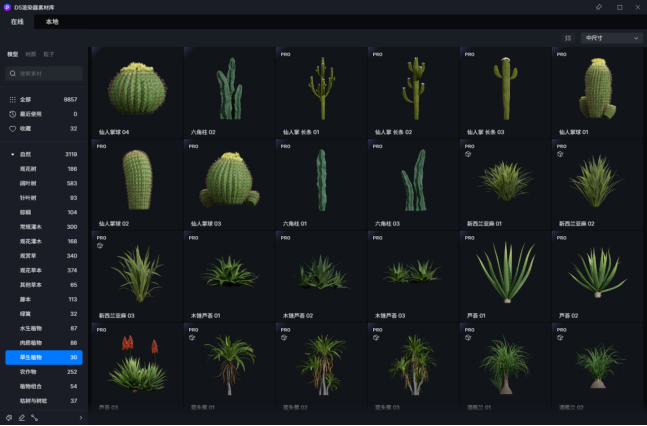Click the 全部 count 9857

pyautogui.click(x=70, y=99)
